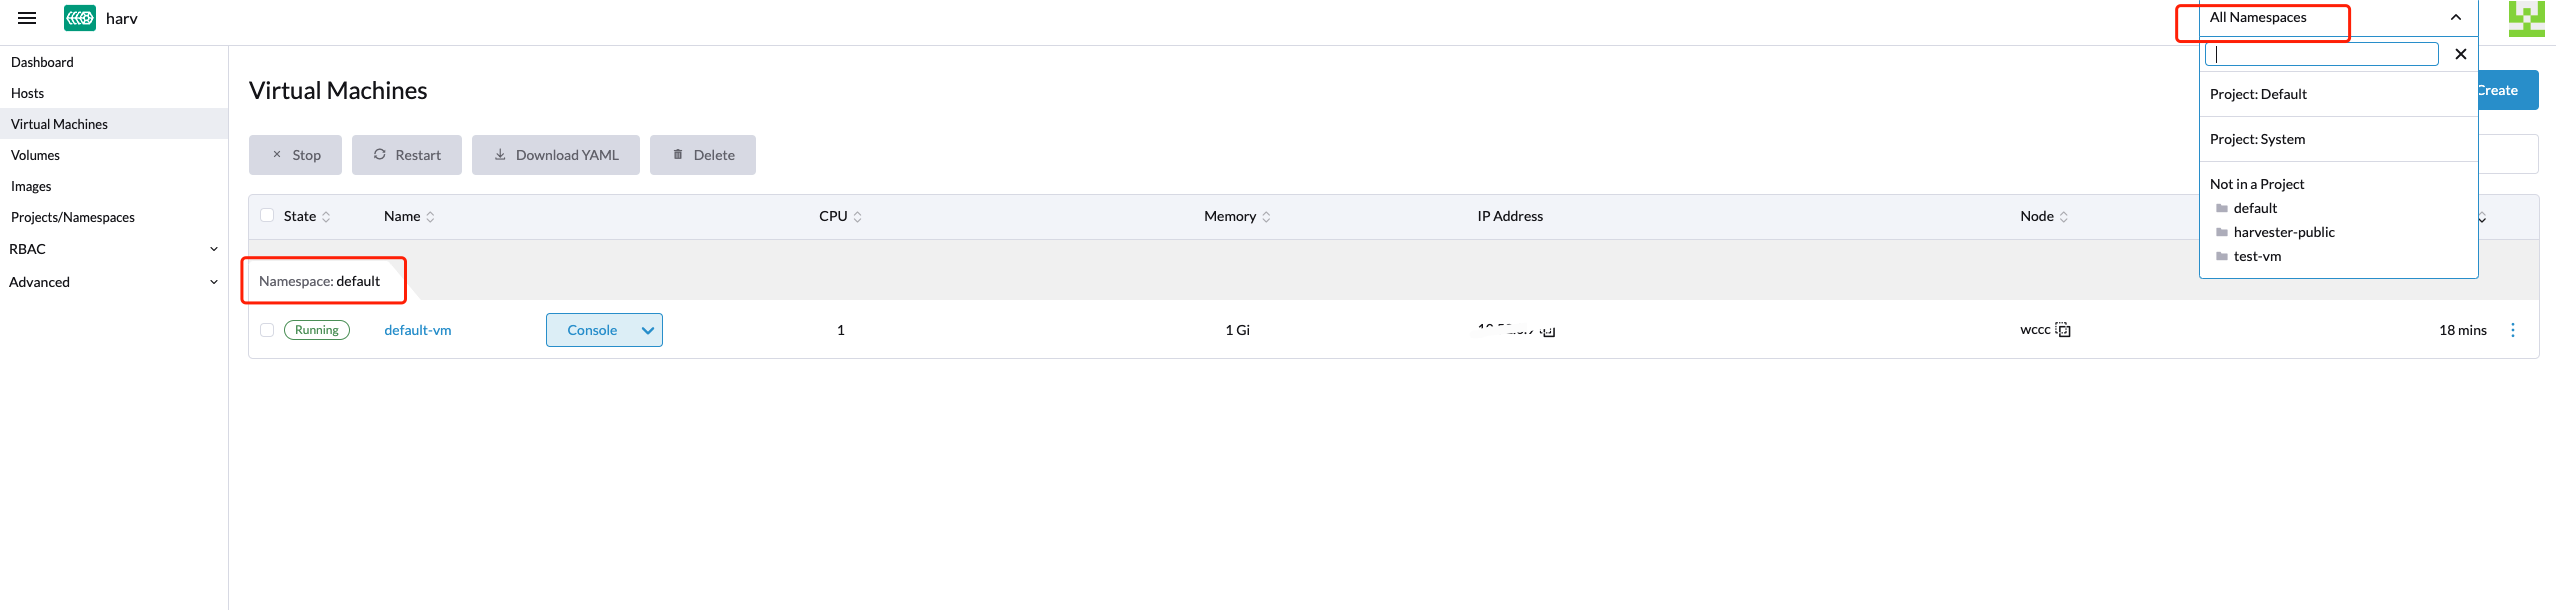Open the hamburger navigation menu
Viewport: 2556px width, 610px height.
click(25, 17)
